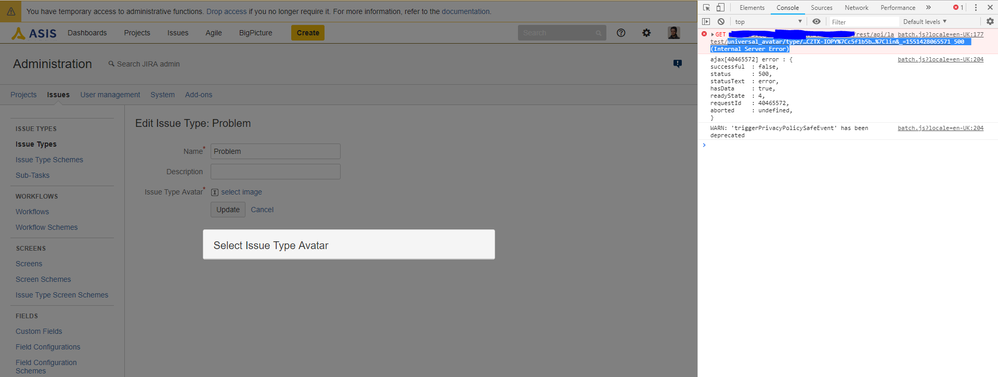Screen dimensions: 998x377
Task: Click the DevTools inspect element icon
Action: pyautogui.click(x=706, y=8)
